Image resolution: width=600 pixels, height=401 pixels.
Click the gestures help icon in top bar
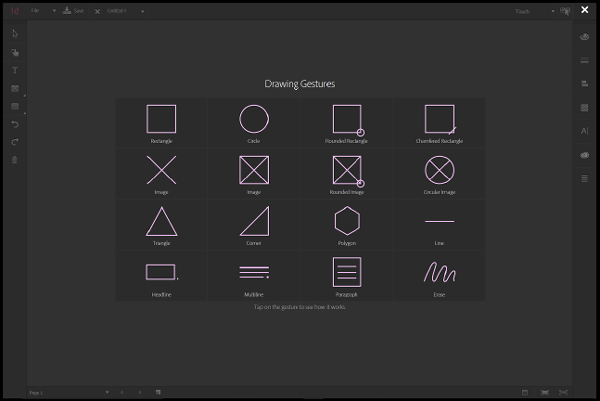[565, 11]
